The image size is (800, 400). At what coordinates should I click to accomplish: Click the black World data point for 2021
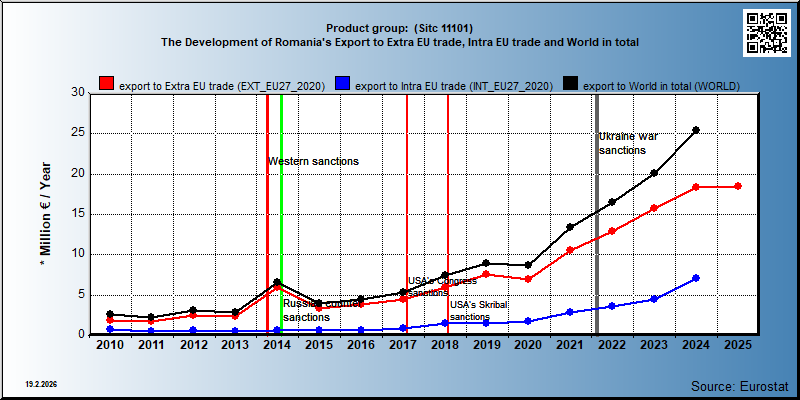click(570, 227)
